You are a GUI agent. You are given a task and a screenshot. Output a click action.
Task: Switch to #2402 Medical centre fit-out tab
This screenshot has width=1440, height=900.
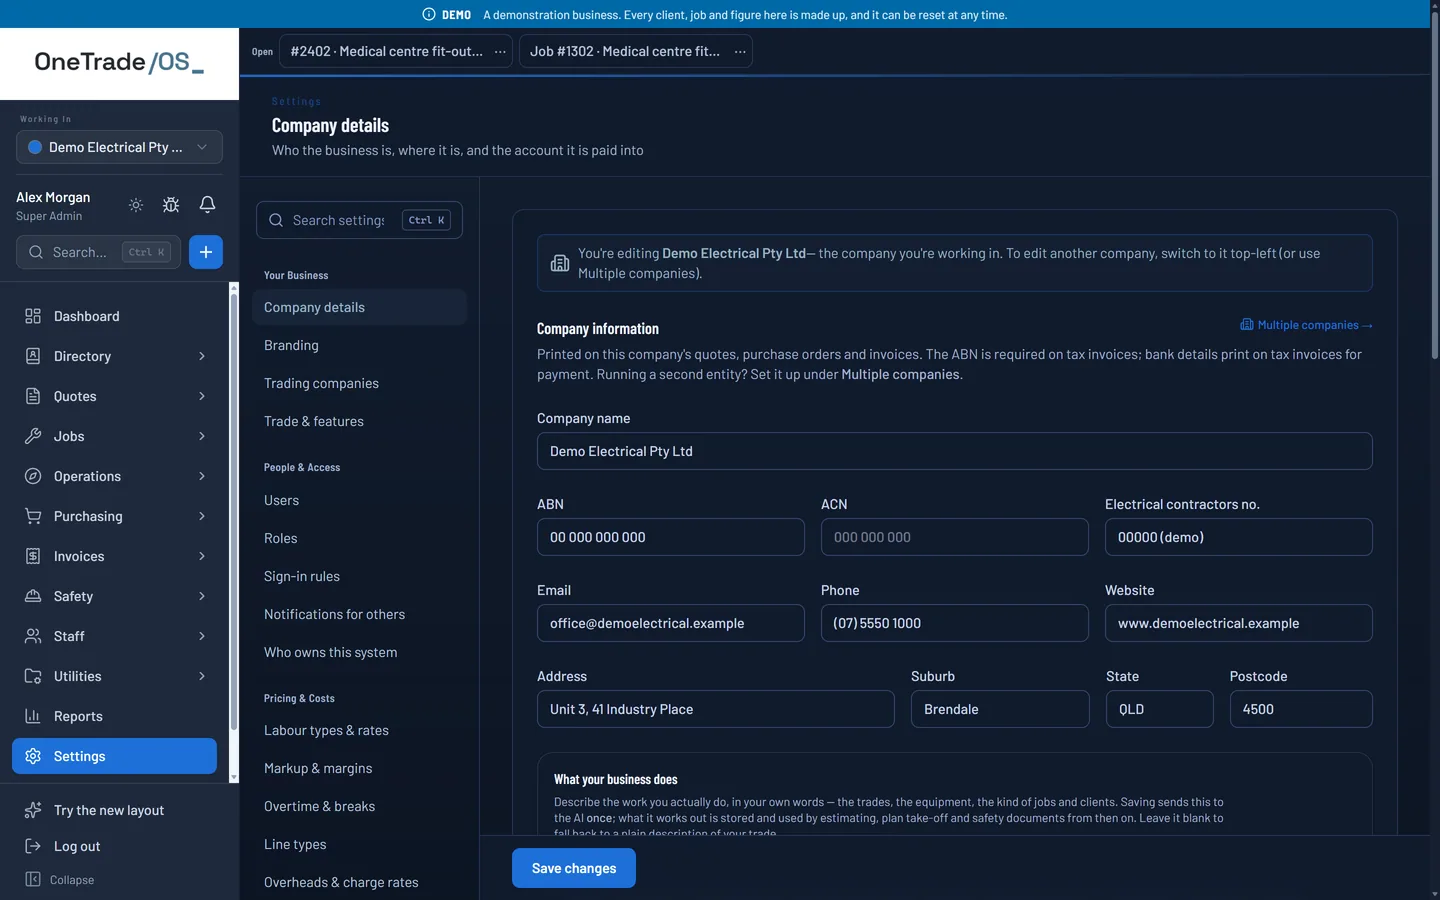tap(386, 51)
